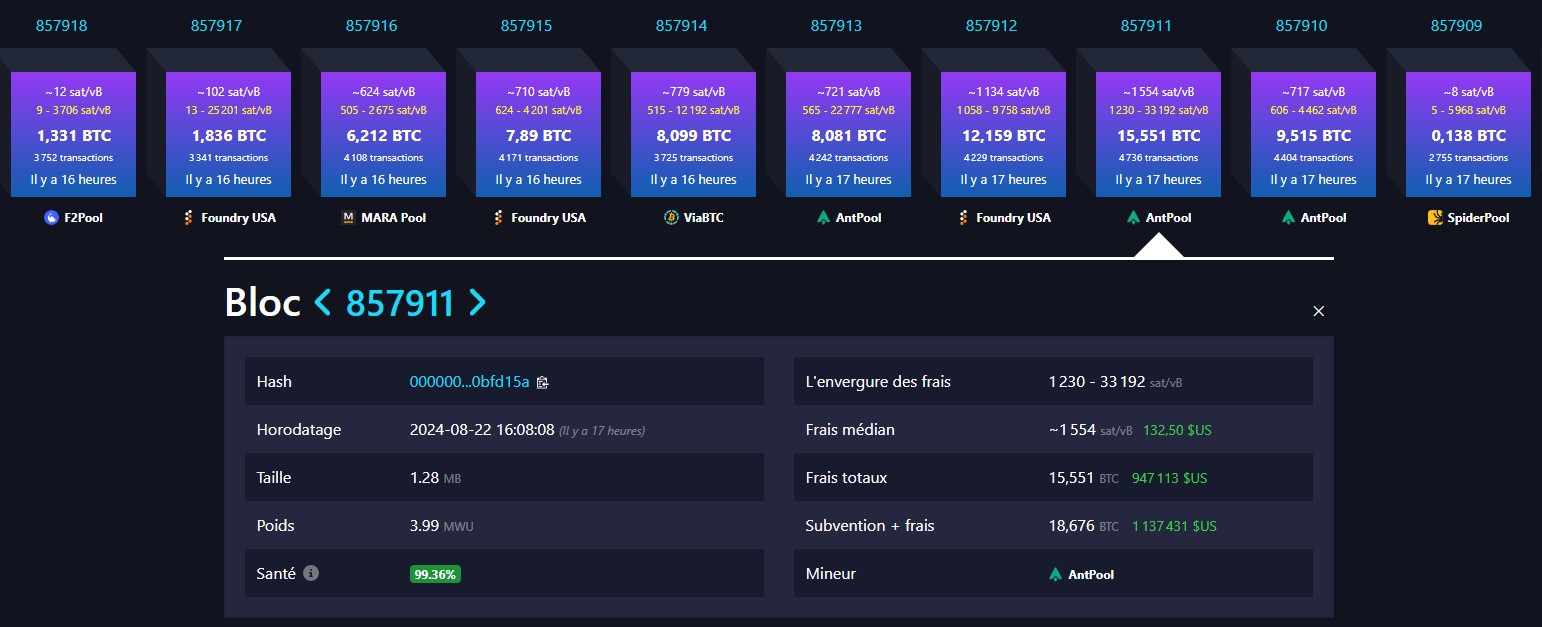Viewport: 1542px width, 627px height.
Task: Click the block number 857911 heading link
Action: (400, 302)
